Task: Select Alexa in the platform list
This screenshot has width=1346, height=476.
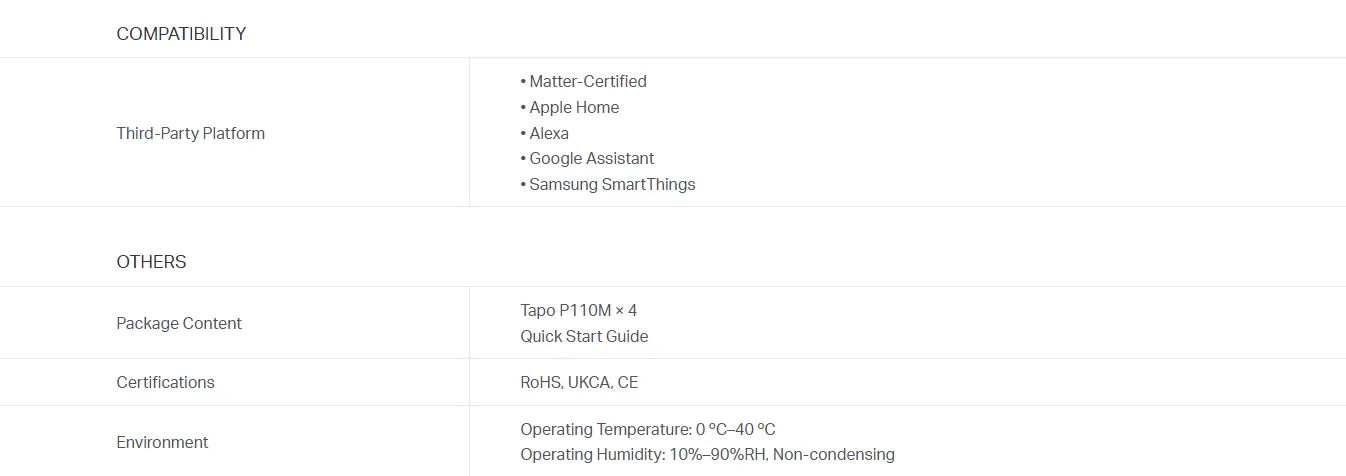Action: [x=548, y=133]
